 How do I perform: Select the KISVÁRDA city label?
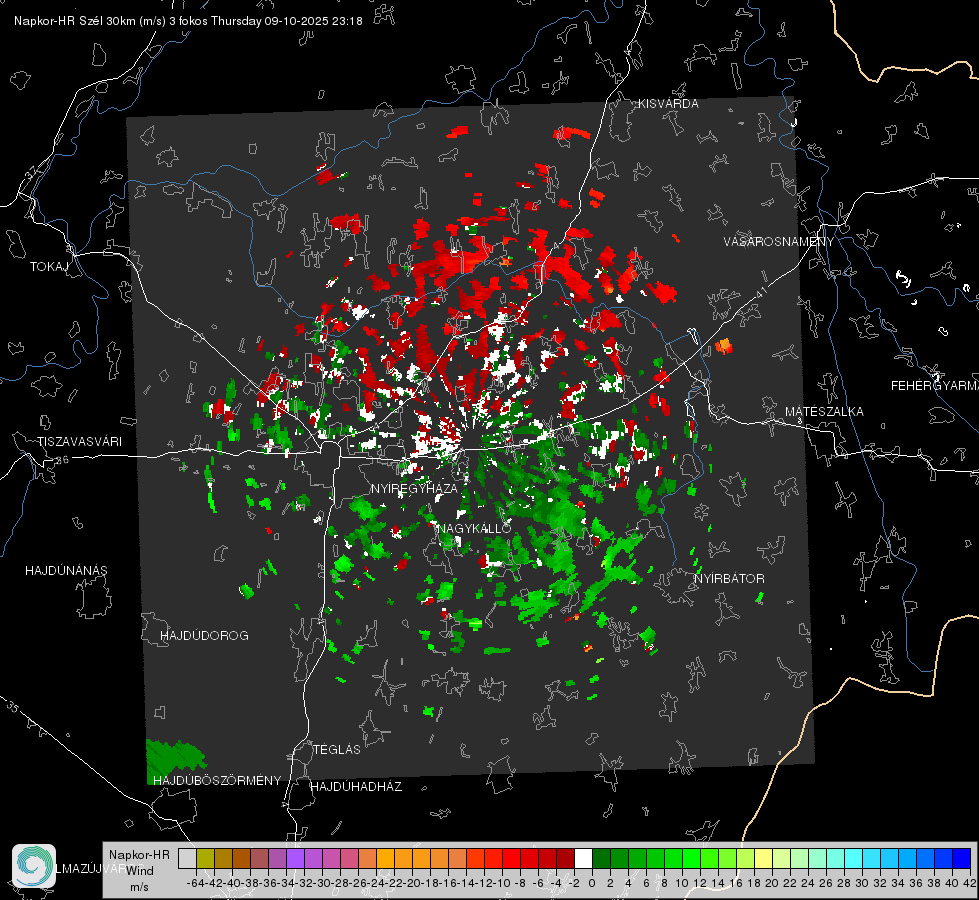pos(668,104)
